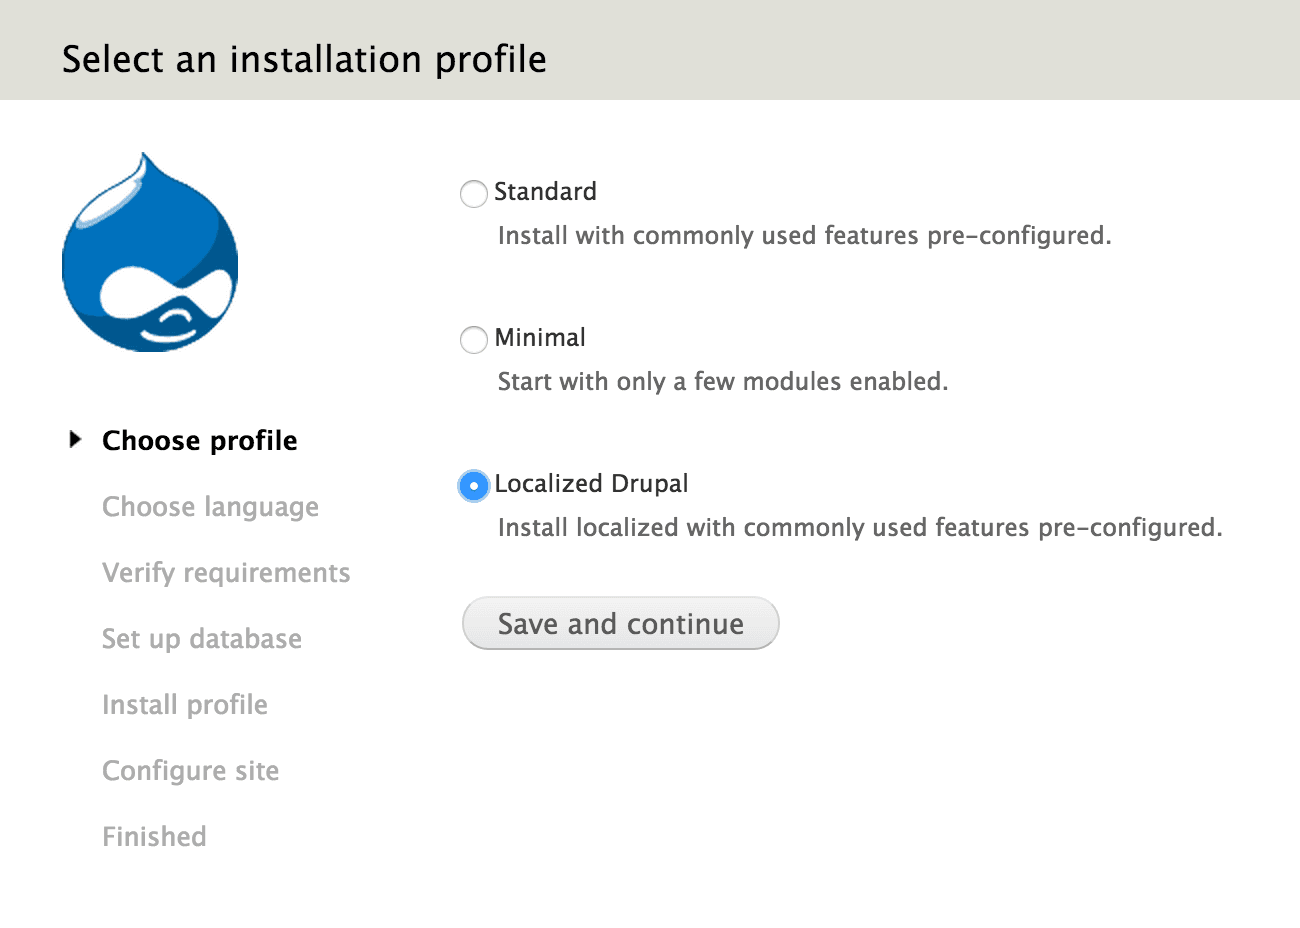Screen dimensions: 1300x928
Task: Select the Standard radio button
Action: click(x=473, y=193)
